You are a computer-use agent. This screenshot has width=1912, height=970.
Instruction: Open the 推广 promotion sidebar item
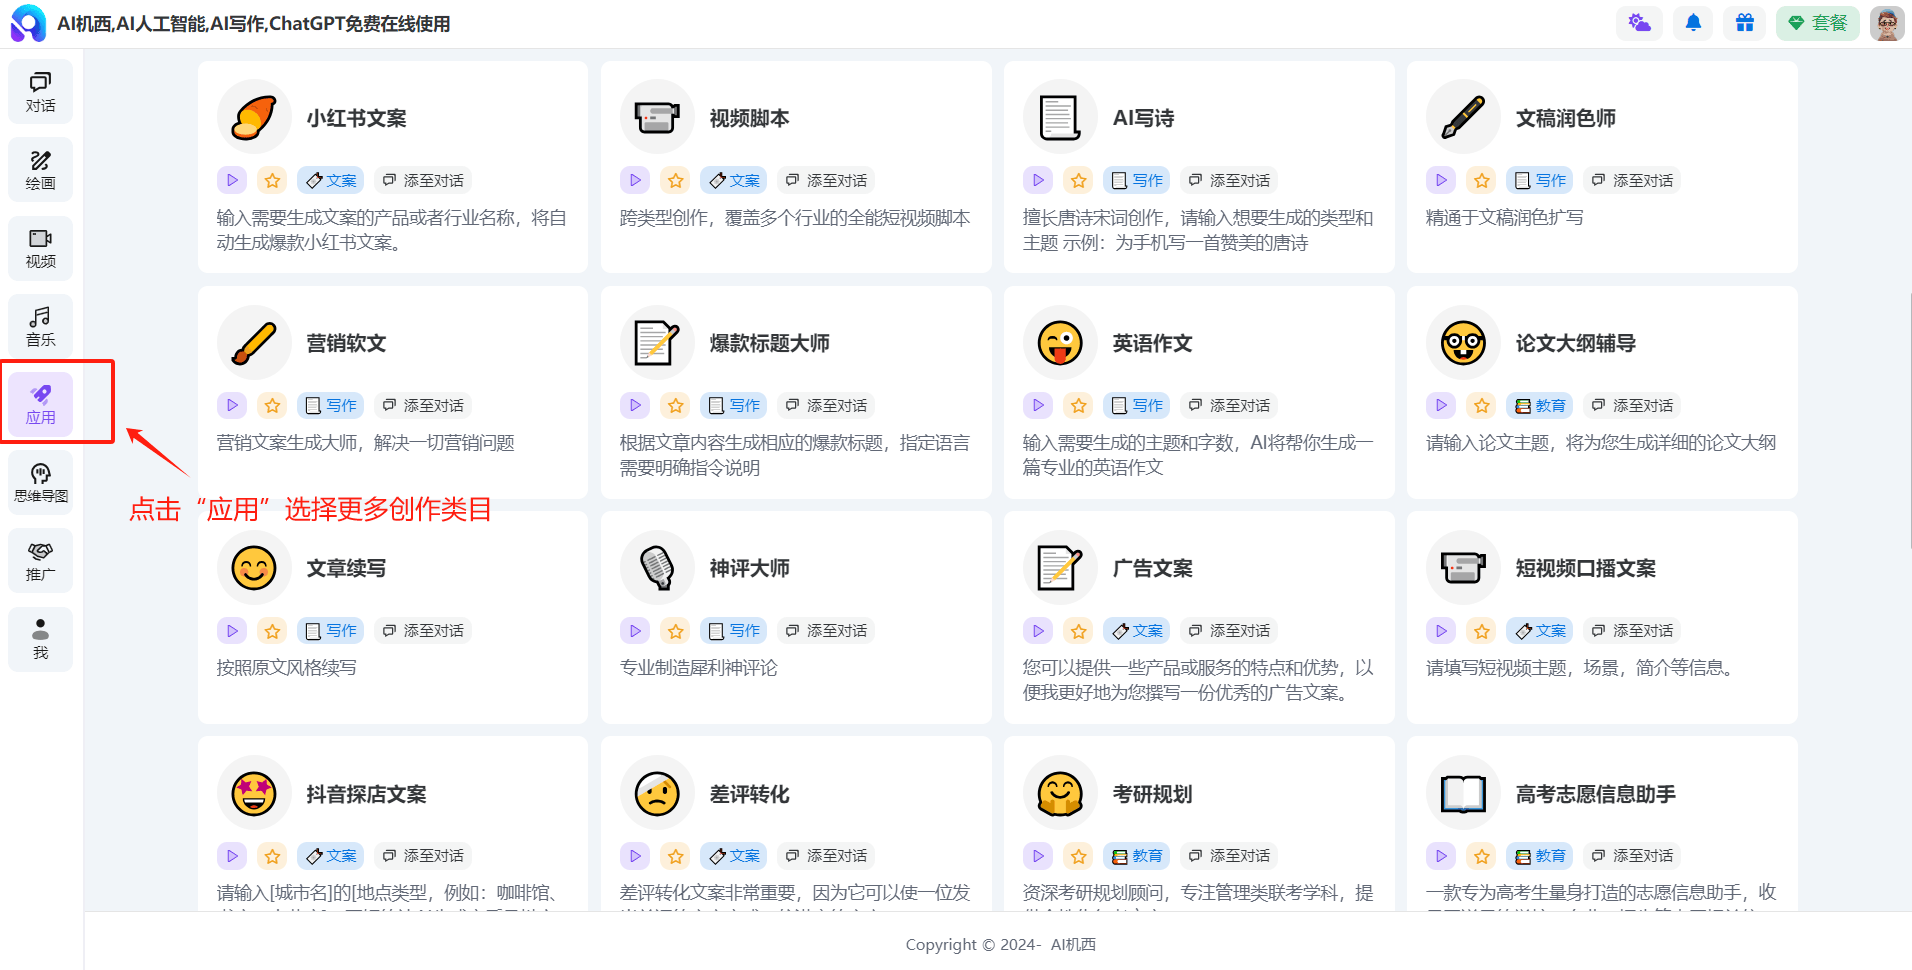pyautogui.click(x=40, y=561)
